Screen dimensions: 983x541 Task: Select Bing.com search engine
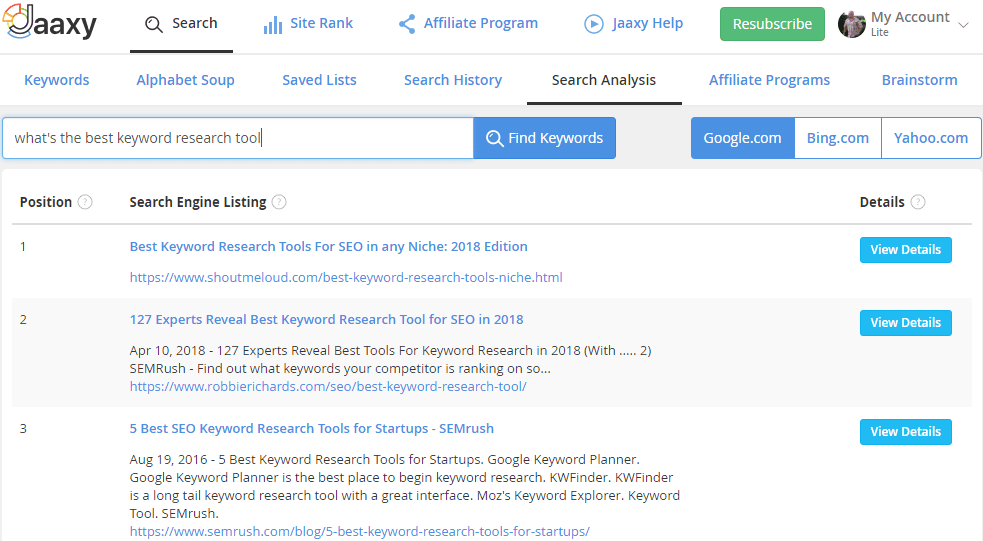pos(838,138)
